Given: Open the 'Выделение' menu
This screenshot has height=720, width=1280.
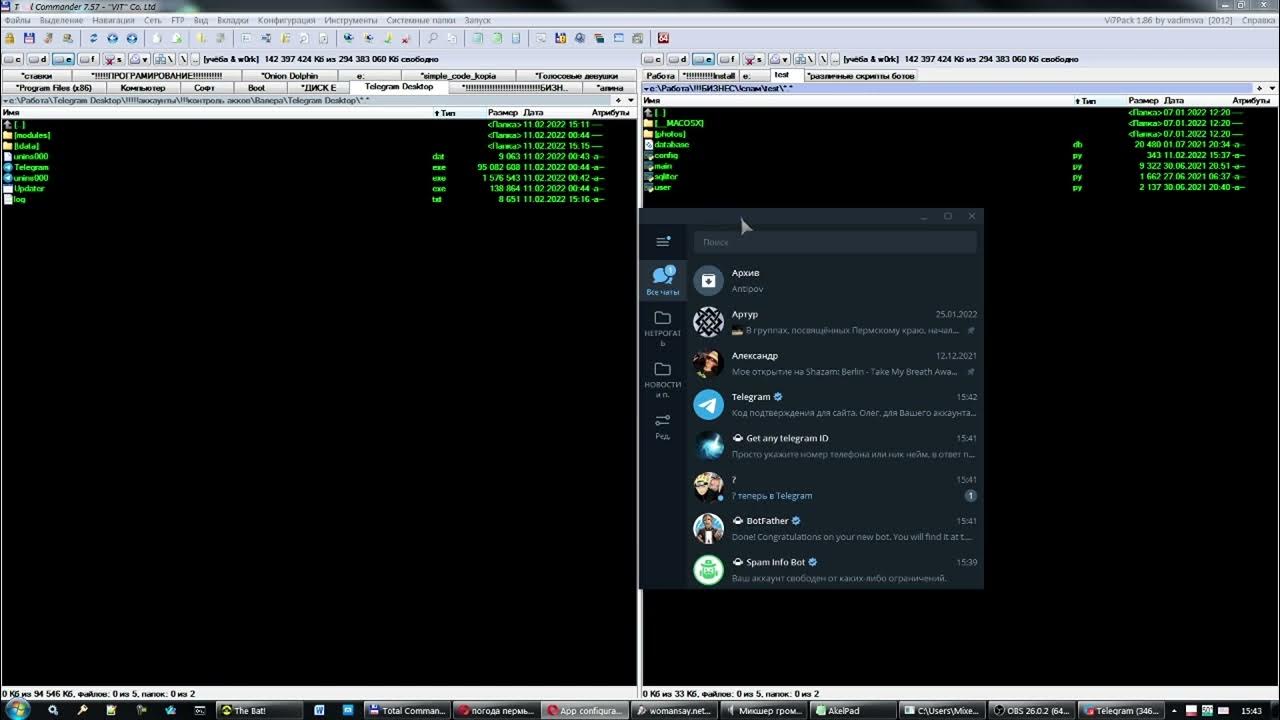Looking at the screenshot, I should pos(61,20).
